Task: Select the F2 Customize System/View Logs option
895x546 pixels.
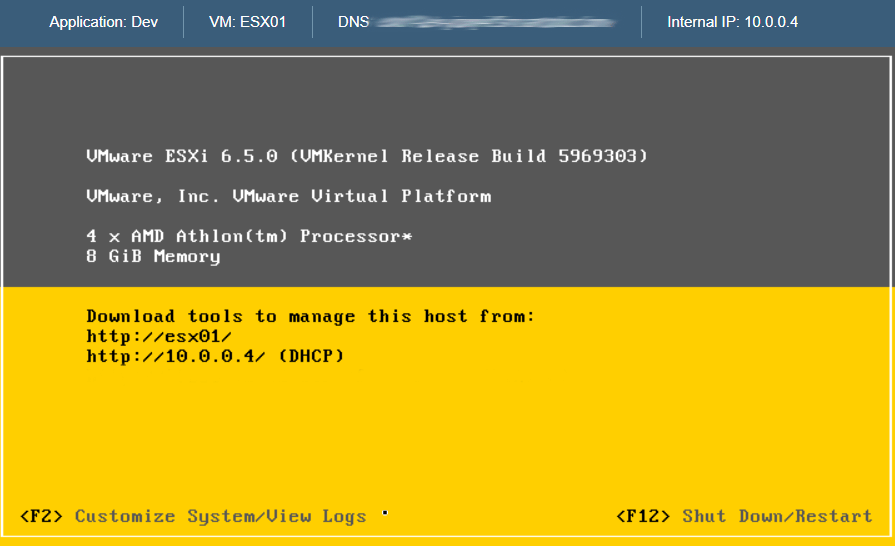Action: tap(193, 516)
